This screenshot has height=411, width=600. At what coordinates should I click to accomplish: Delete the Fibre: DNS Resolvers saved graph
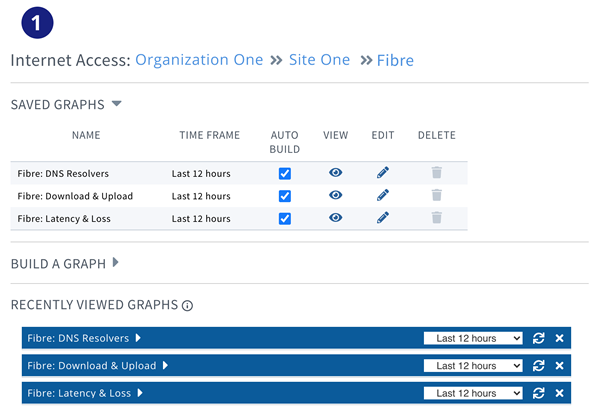point(437,173)
